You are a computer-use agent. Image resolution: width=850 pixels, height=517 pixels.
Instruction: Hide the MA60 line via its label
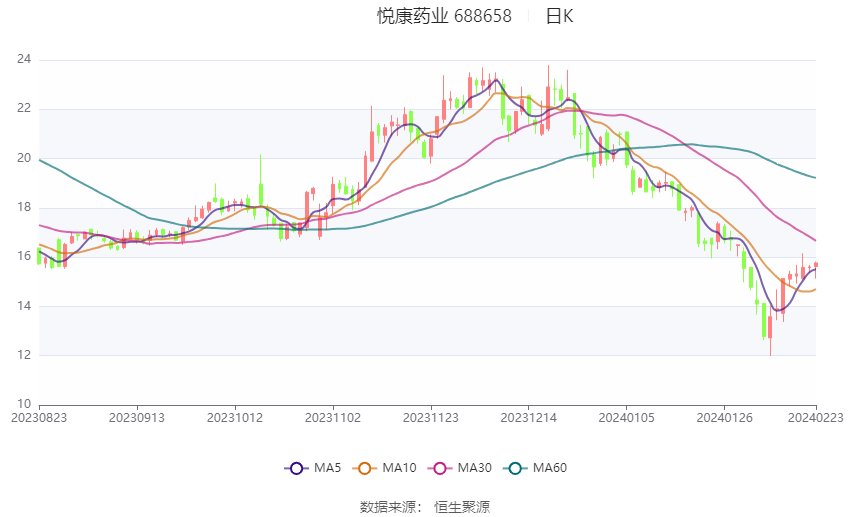[x=550, y=468]
